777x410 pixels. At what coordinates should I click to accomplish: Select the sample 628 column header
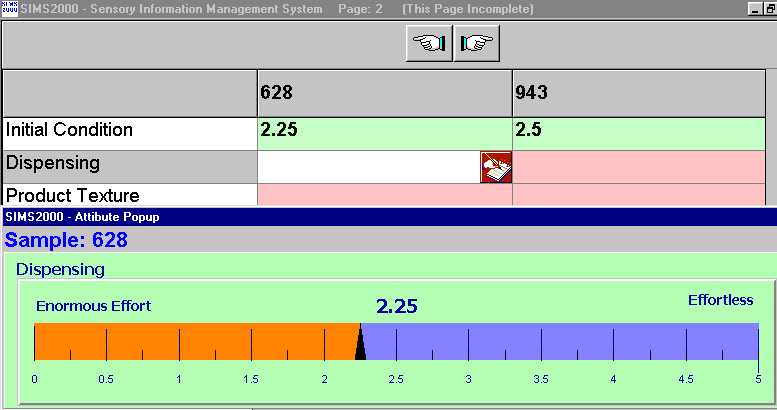[384, 93]
